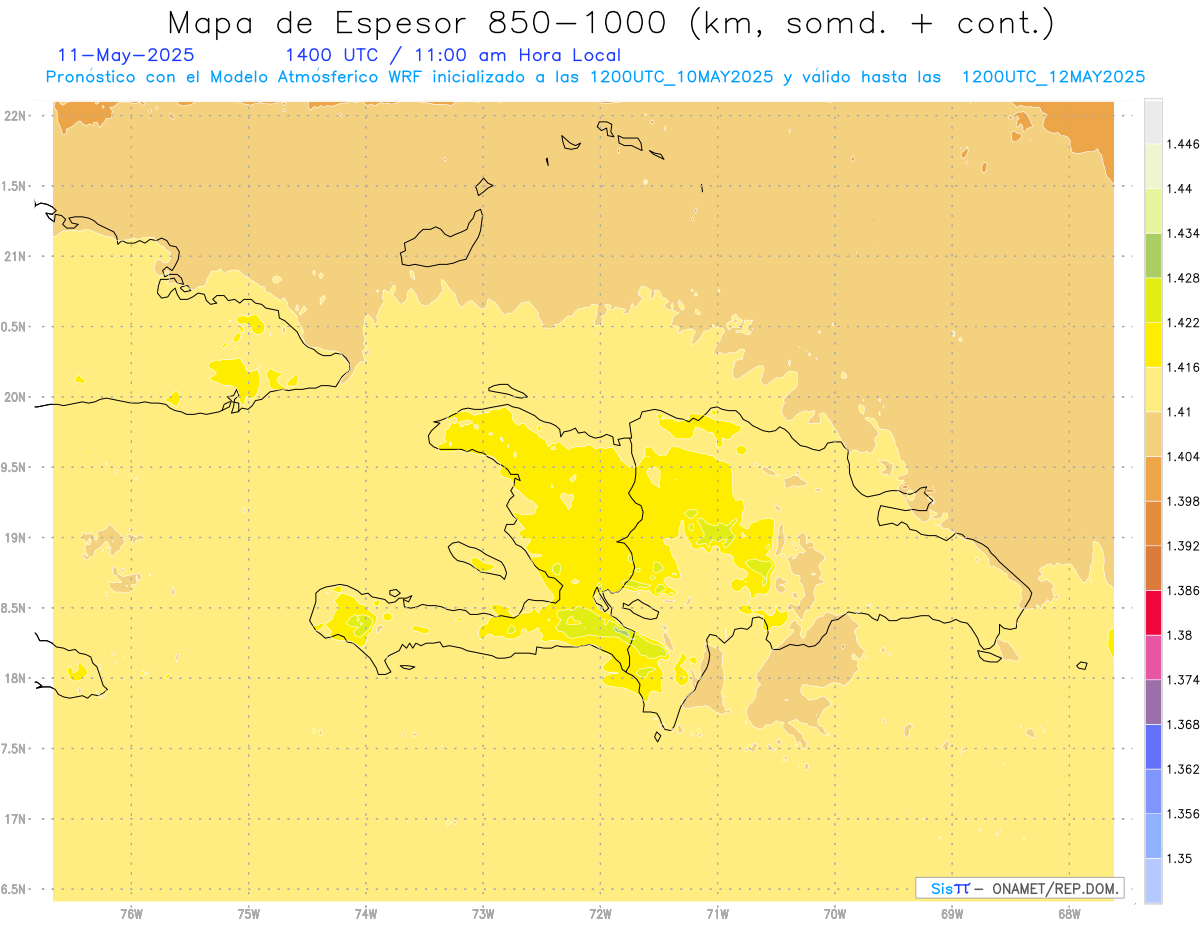Click the legend value '1.38'

click(1180, 635)
